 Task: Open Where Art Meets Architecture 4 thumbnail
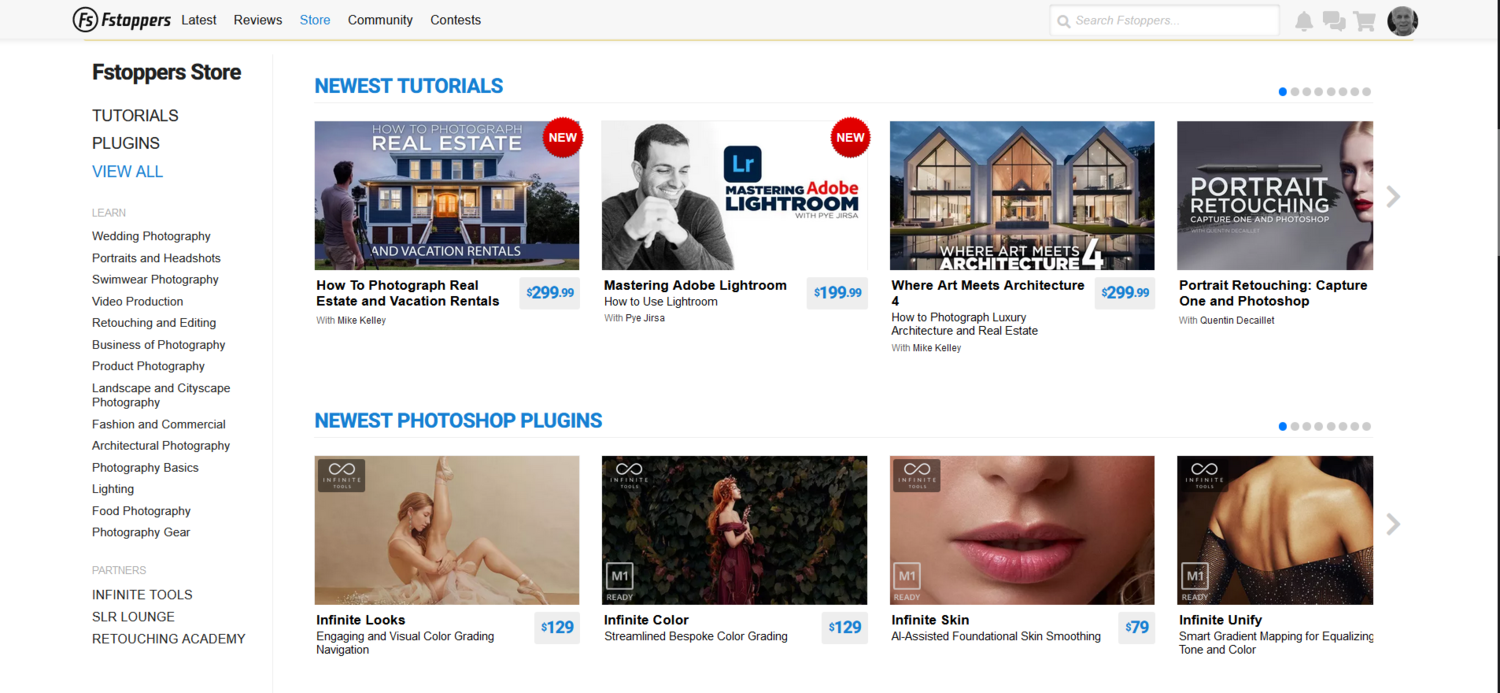pyautogui.click(x=1022, y=196)
